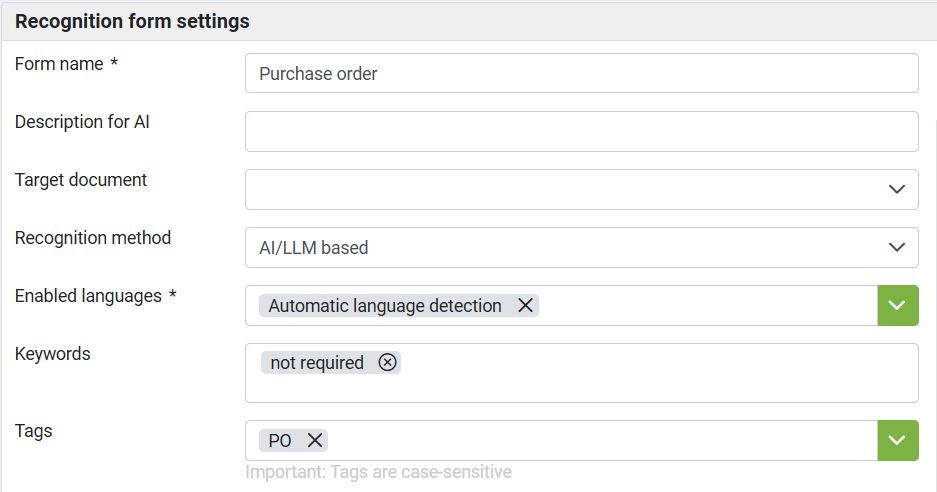
Task: Click the Recognition form settings header
Action: click(x=133, y=21)
